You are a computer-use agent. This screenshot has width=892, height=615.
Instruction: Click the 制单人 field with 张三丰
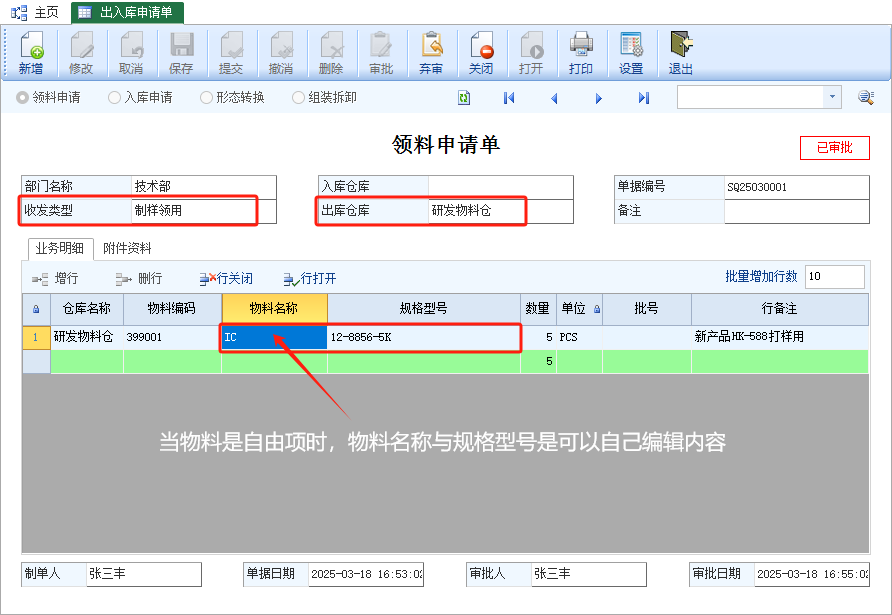pyautogui.click(x=144, y=574)
